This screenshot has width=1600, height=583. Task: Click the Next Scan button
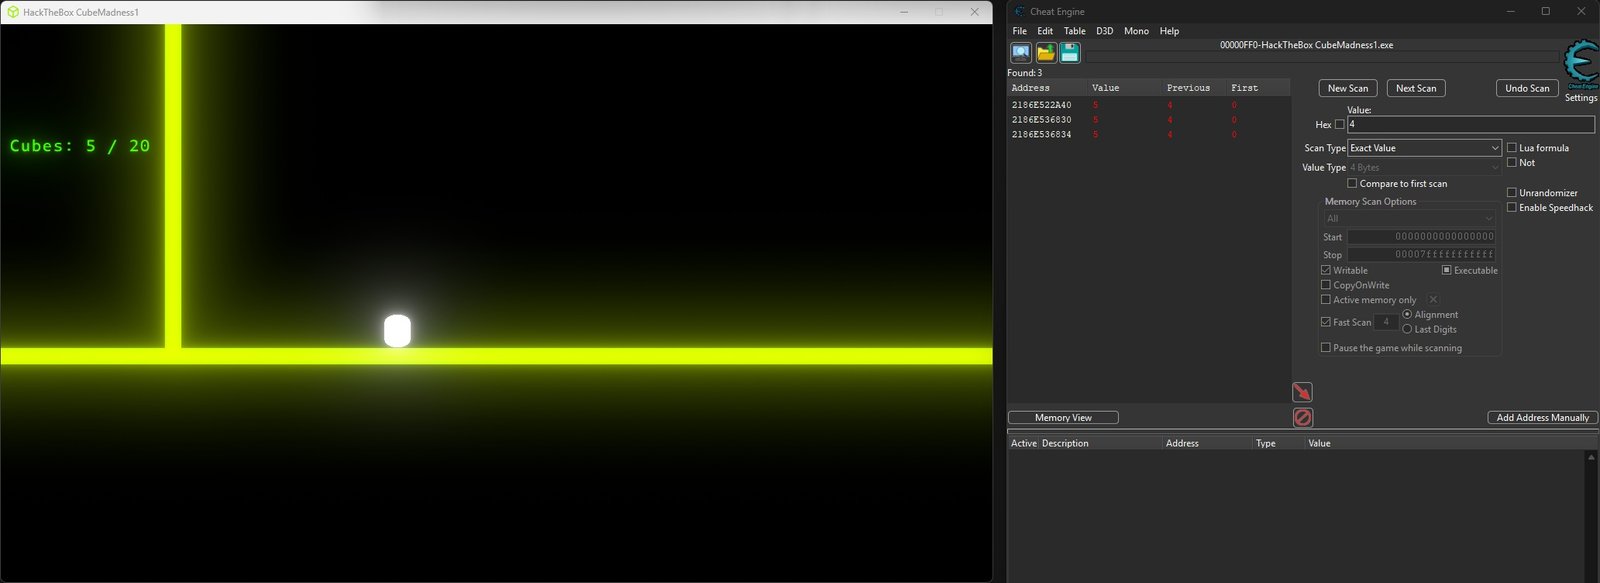(1416, 88)
